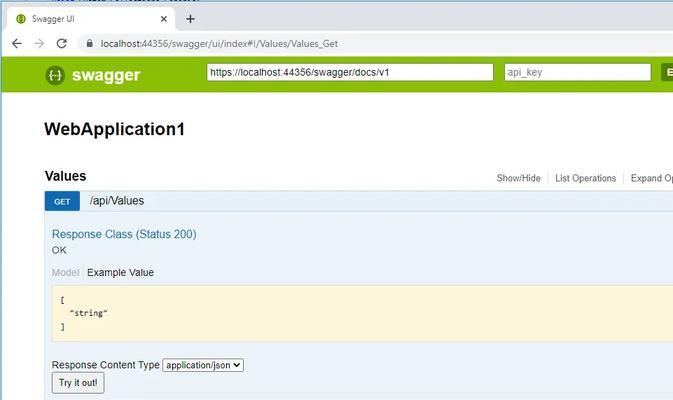Screen dimensions: 673x400
Task: Click Response Class (Status 200) heading
Action: pos(124,234)
